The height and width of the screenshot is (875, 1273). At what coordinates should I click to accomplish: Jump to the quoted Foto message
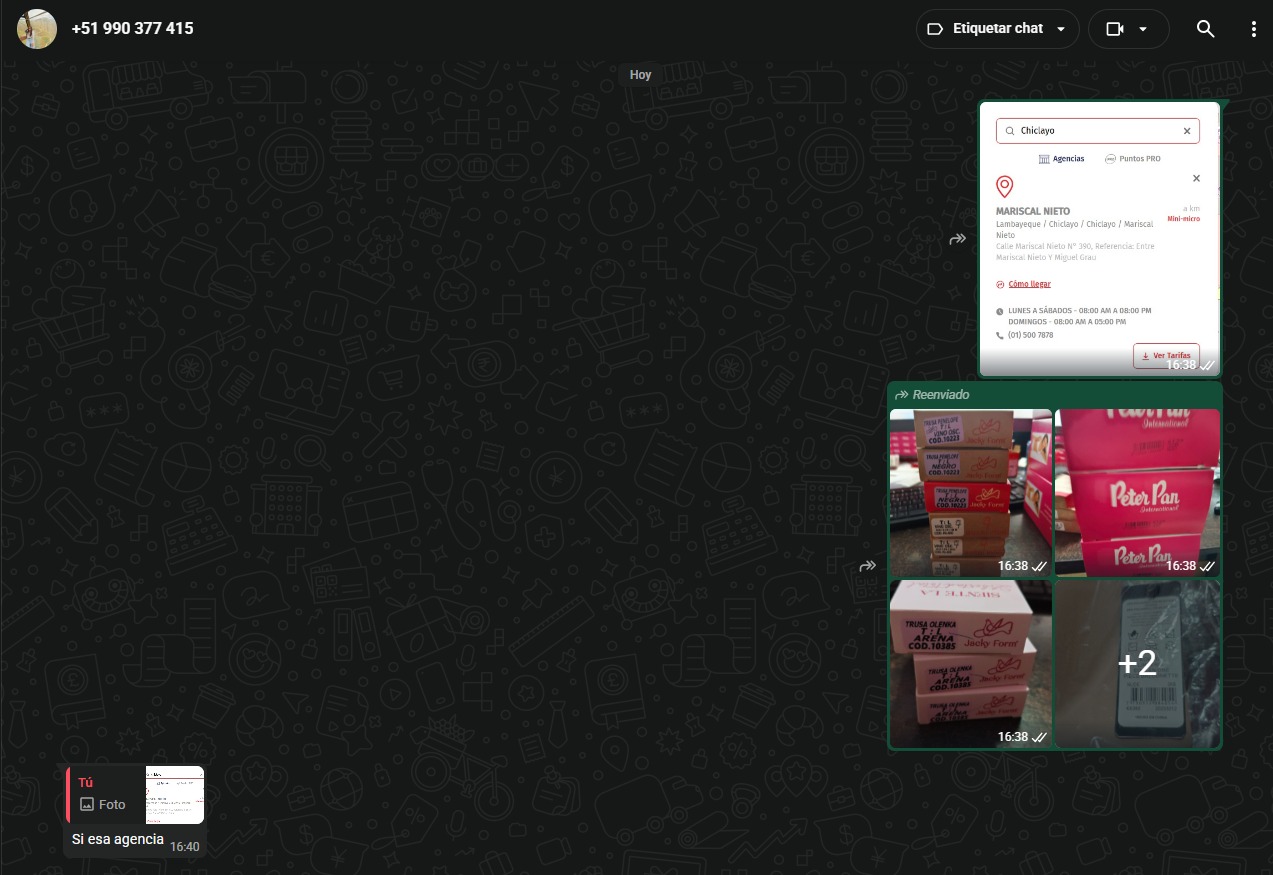[x=135, y=795]
